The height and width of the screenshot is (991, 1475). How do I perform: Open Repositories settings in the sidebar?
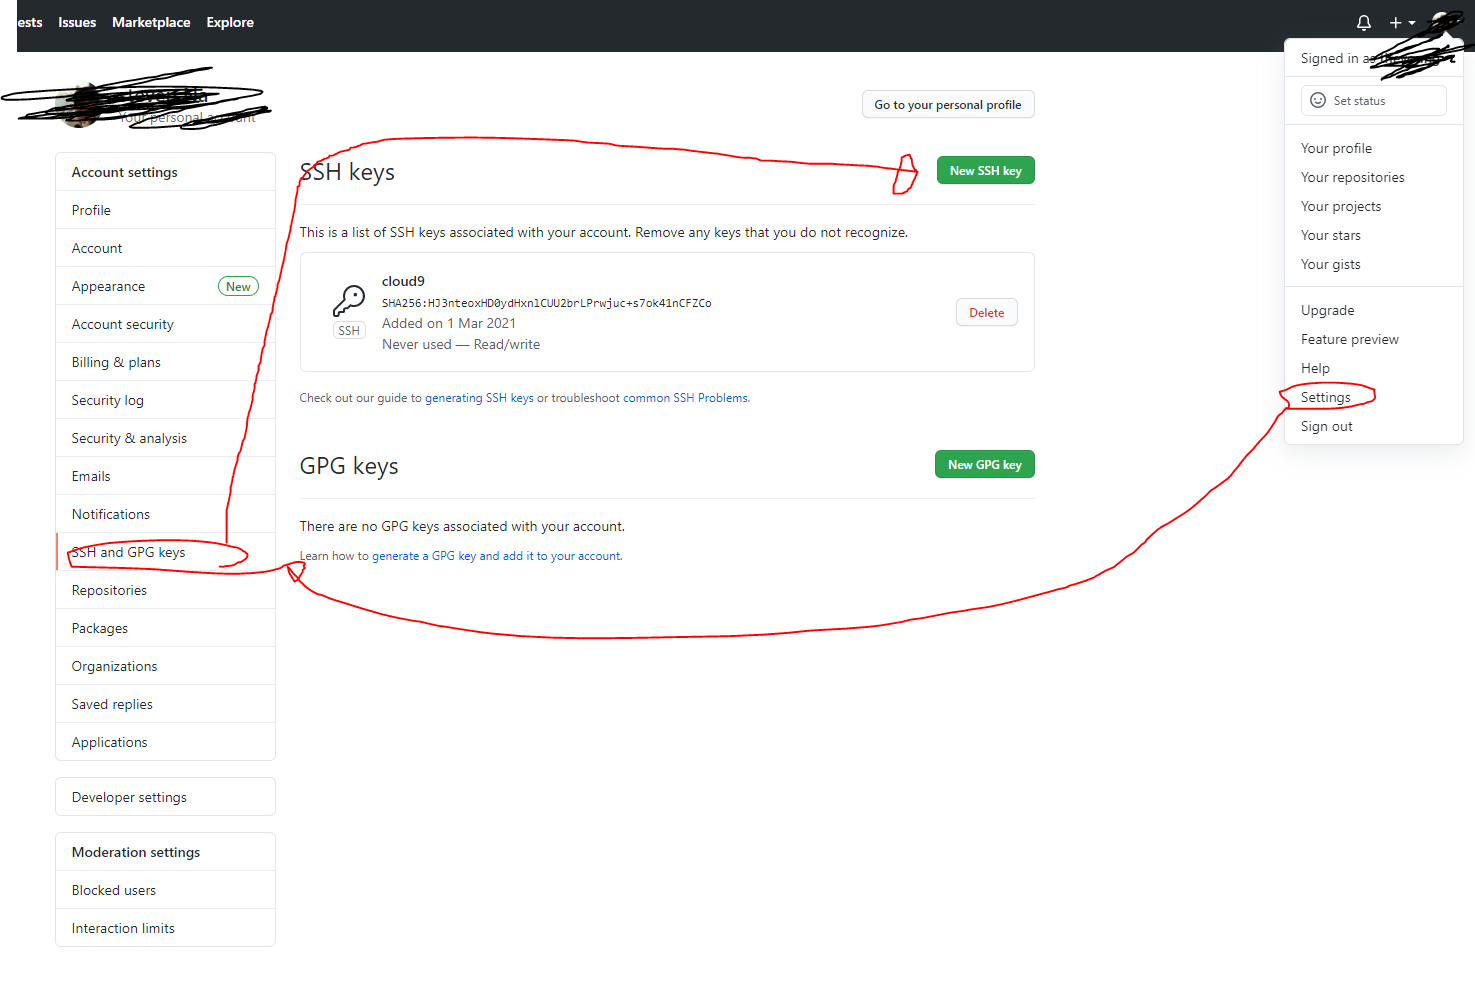tap(165, 590)
